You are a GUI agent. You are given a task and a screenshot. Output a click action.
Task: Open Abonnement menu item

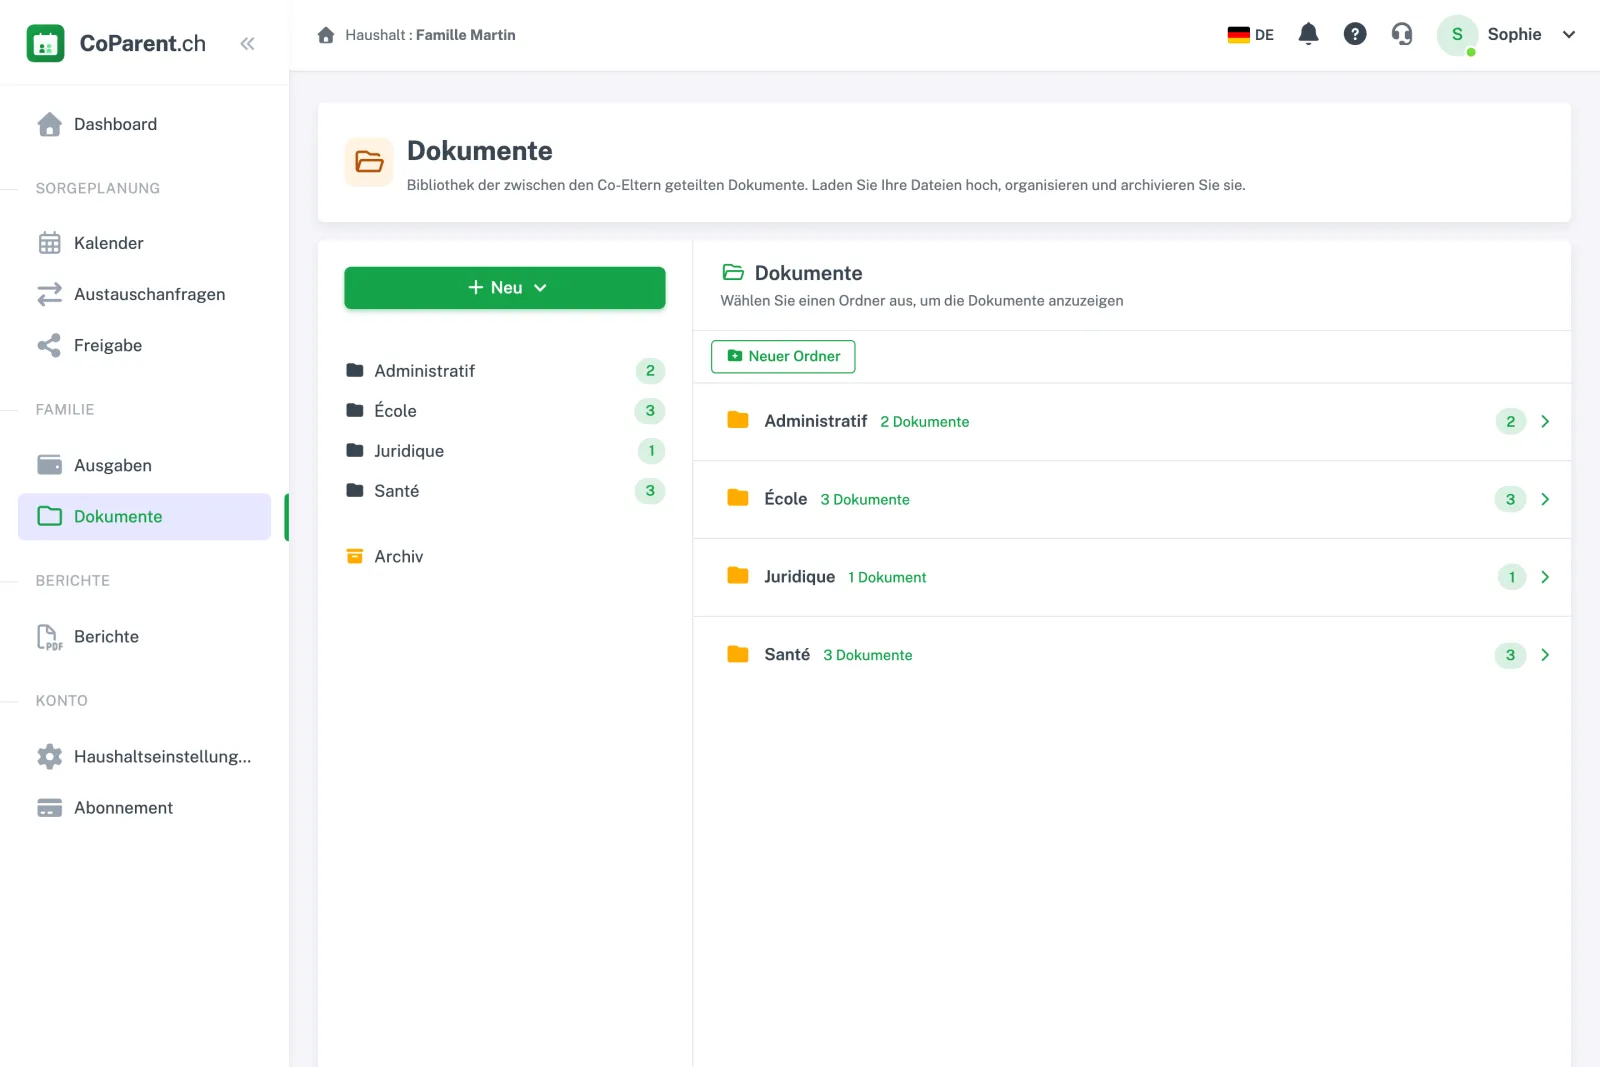144,808
